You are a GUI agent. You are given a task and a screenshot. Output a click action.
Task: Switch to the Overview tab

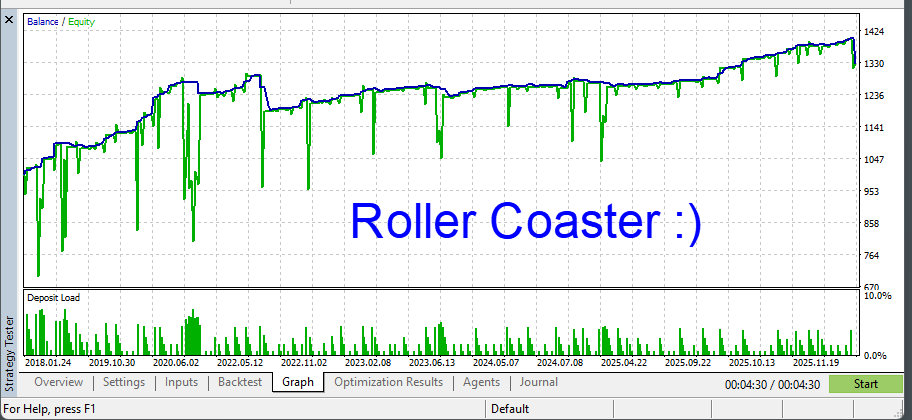(x=59, y=382)
